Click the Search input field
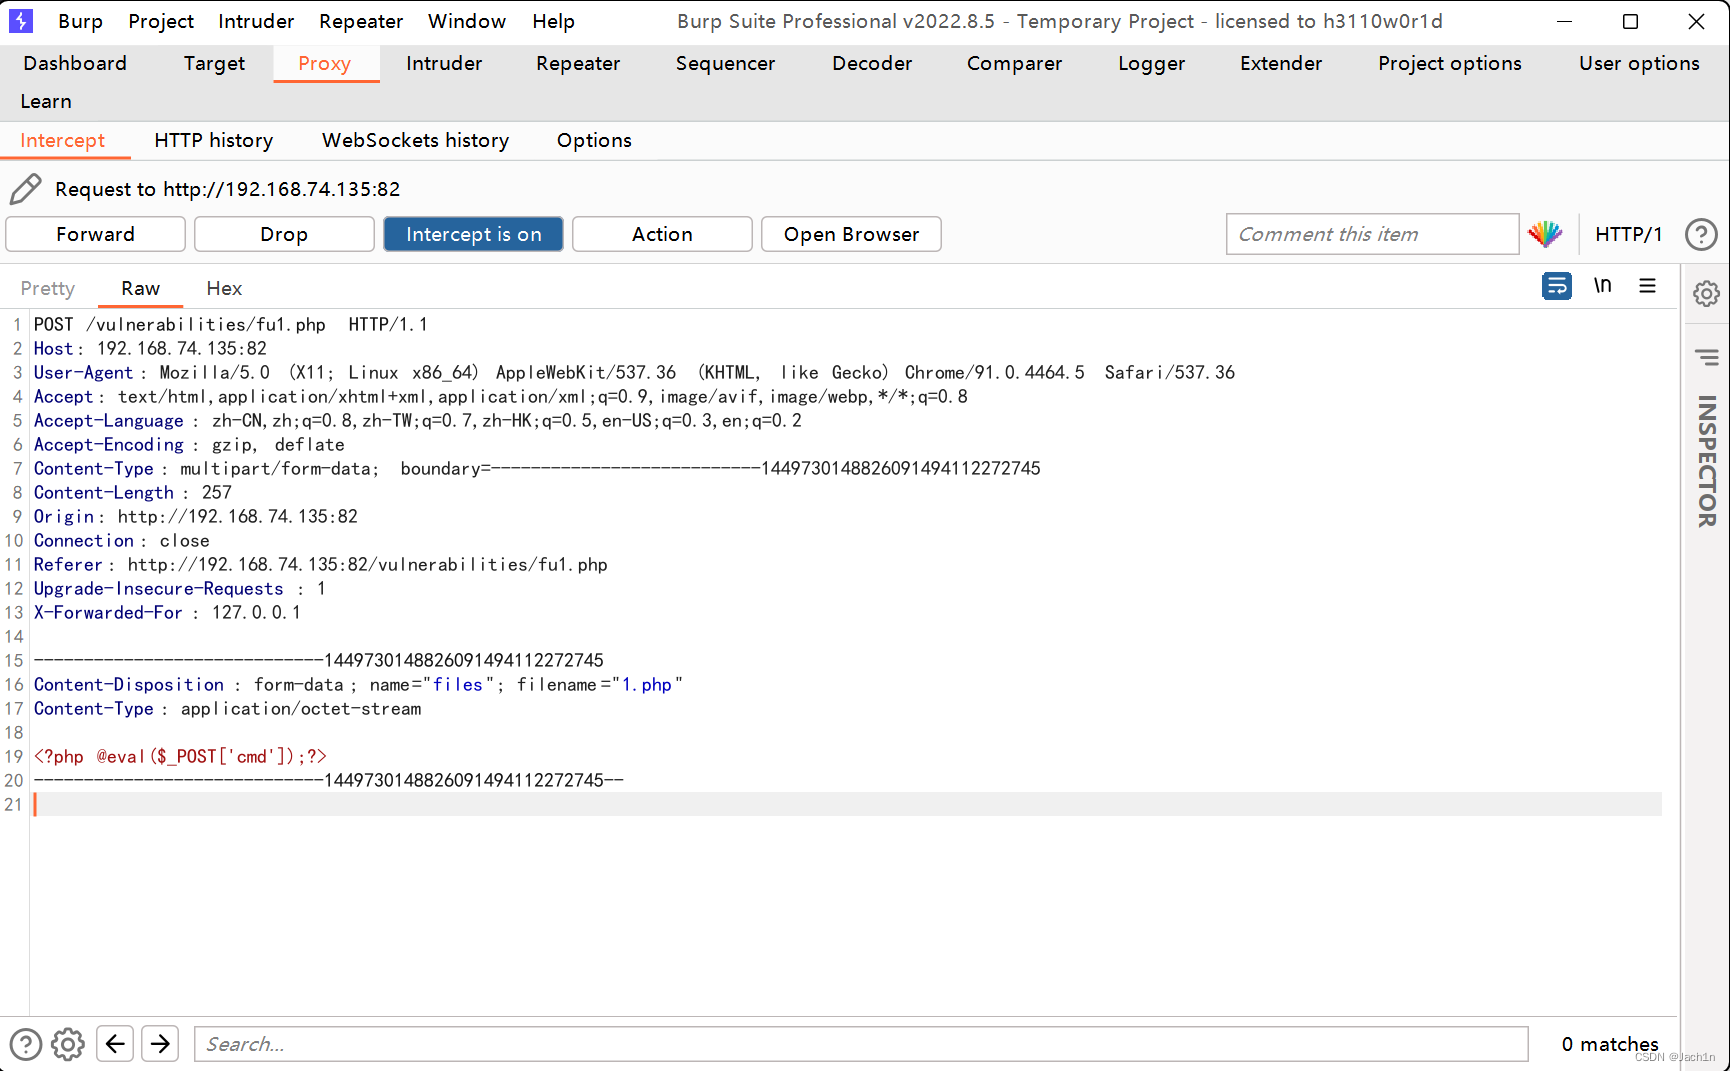 click(x=861, y=1044)
